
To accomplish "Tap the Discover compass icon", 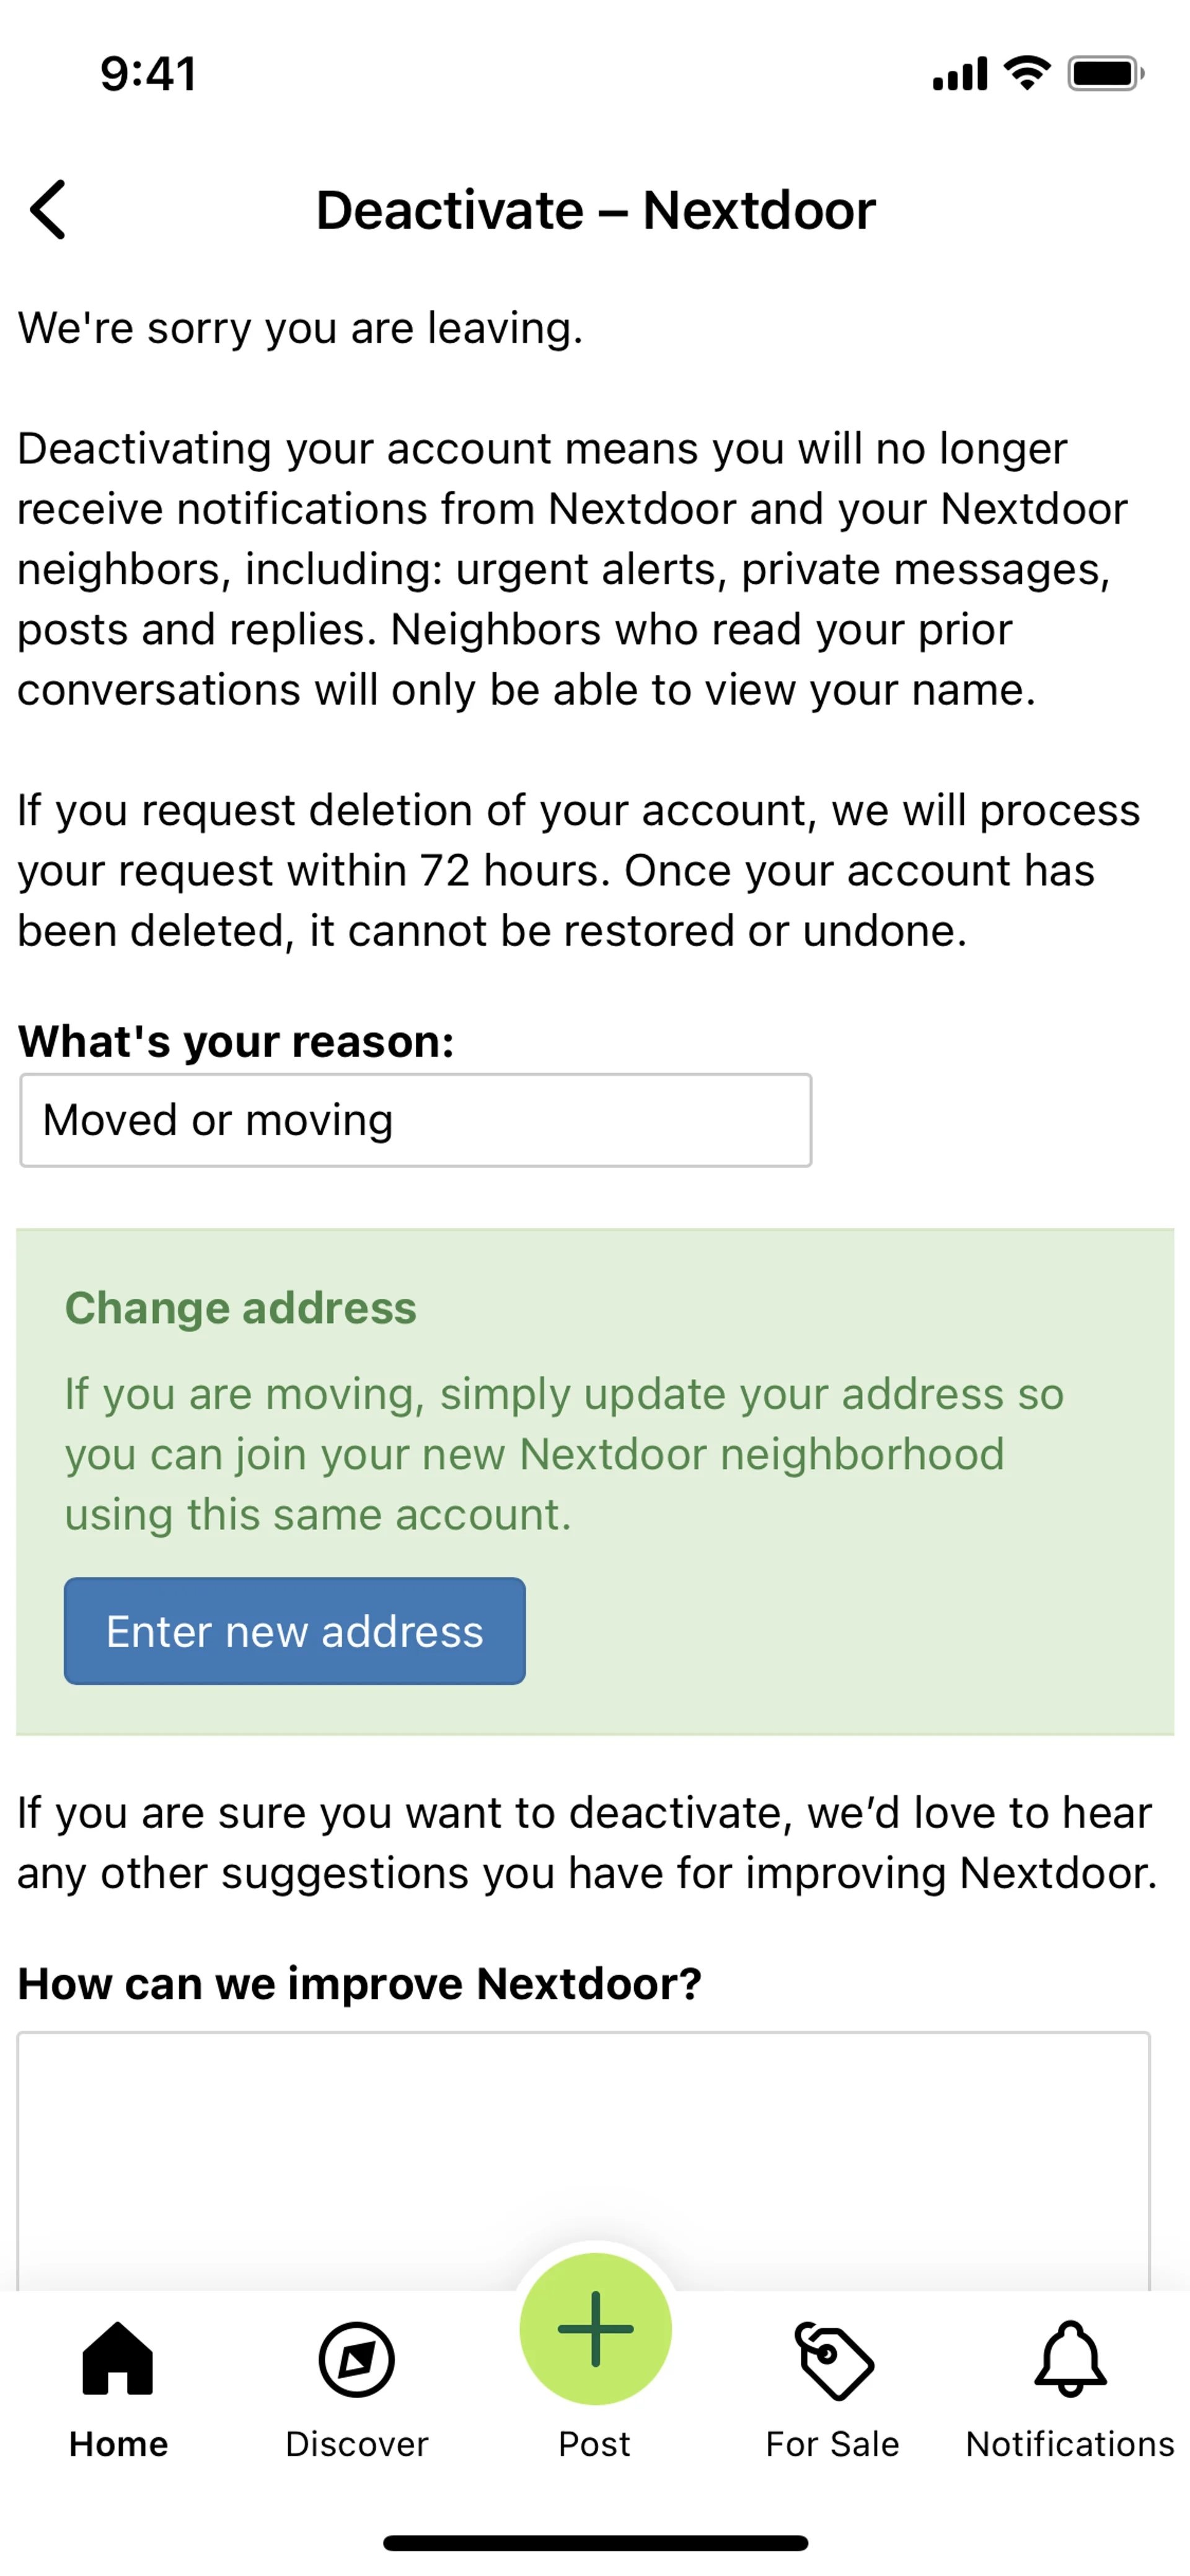I will [x=356, y=2360].
